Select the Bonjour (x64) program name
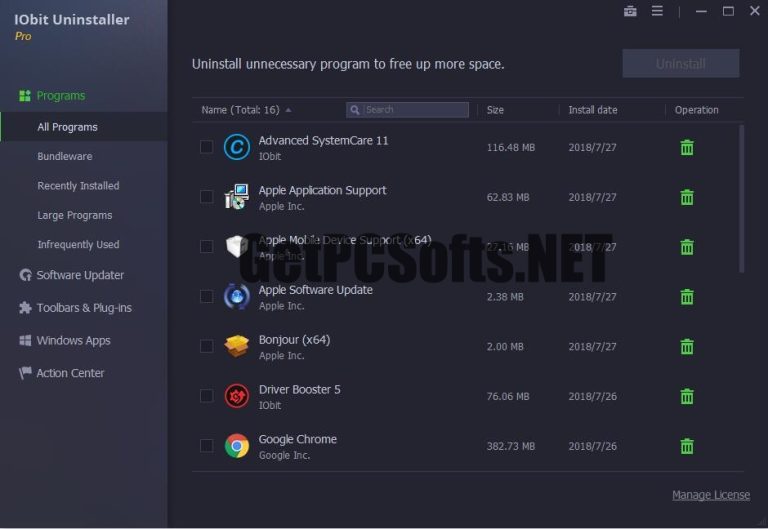 click(294, 339)
